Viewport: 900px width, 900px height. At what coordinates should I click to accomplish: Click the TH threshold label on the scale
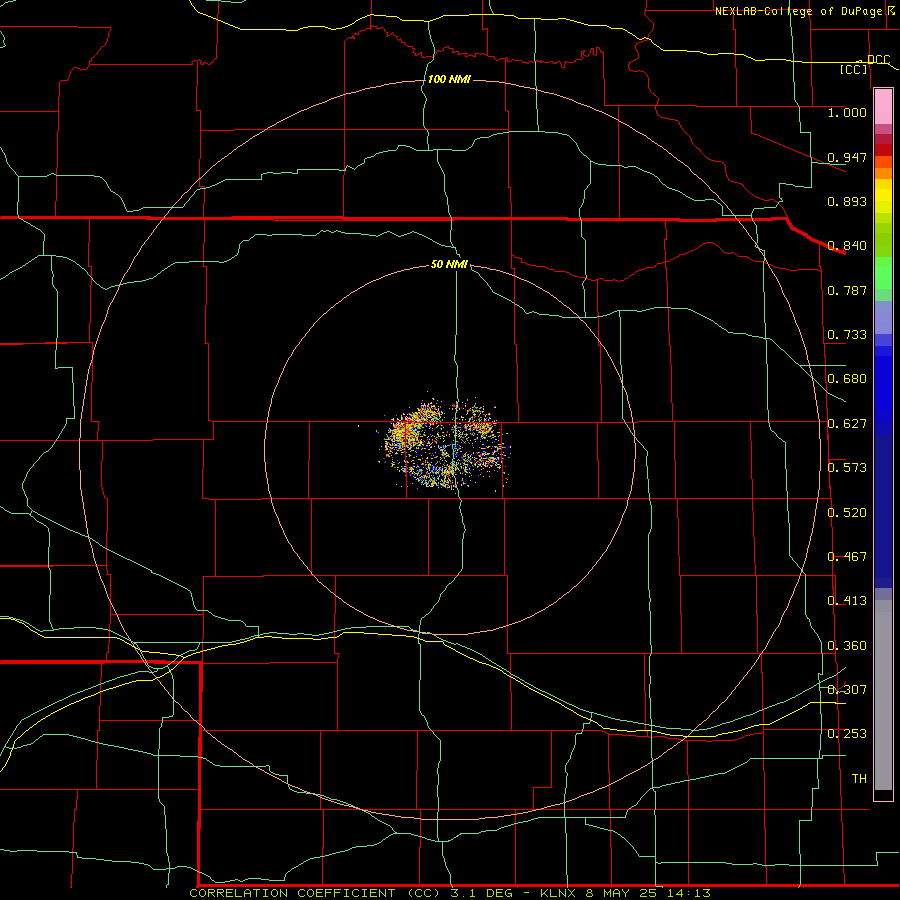859,778
